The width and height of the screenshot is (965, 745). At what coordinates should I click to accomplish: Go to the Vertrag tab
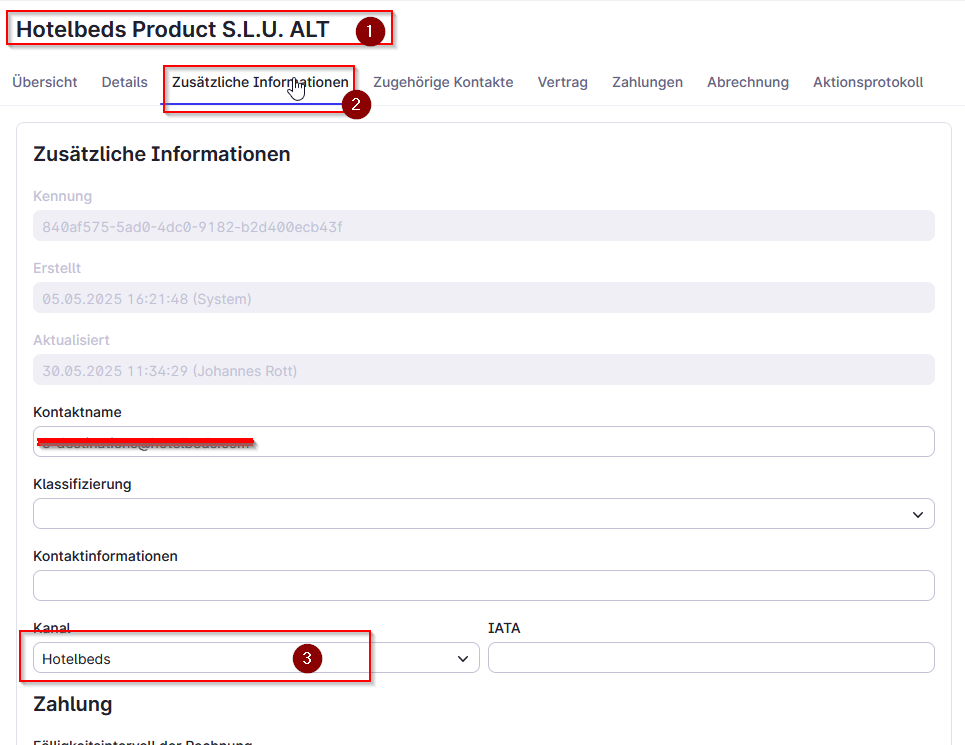(x=563, y=82)
